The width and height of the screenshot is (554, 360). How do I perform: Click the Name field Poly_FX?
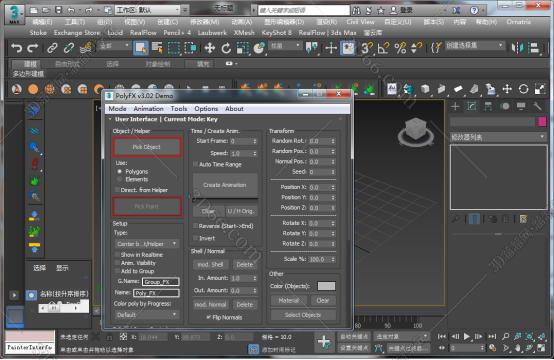[156, 293]
